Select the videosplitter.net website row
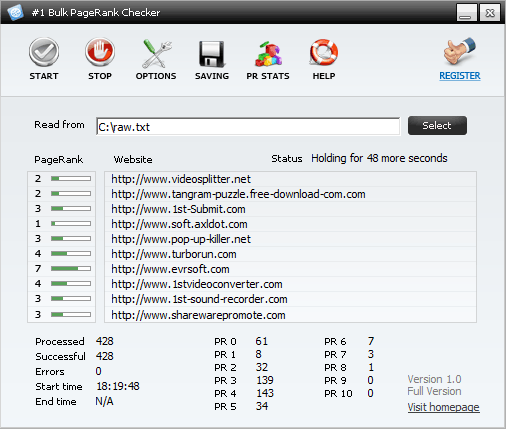 click(x=290, y=179)
